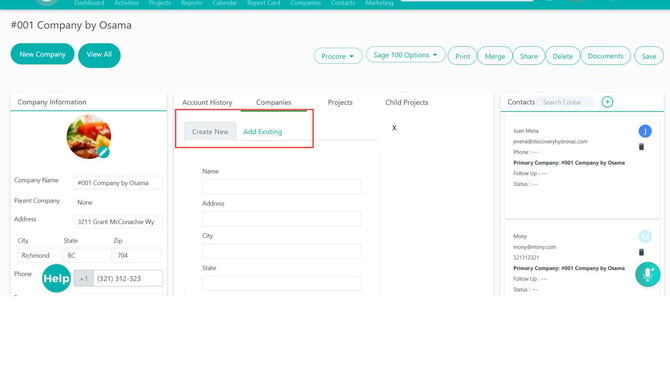Image resolution: width=670 pixels, height=376 pixels.
Task: Switch to the Account History tab
Action: point(207,103)
